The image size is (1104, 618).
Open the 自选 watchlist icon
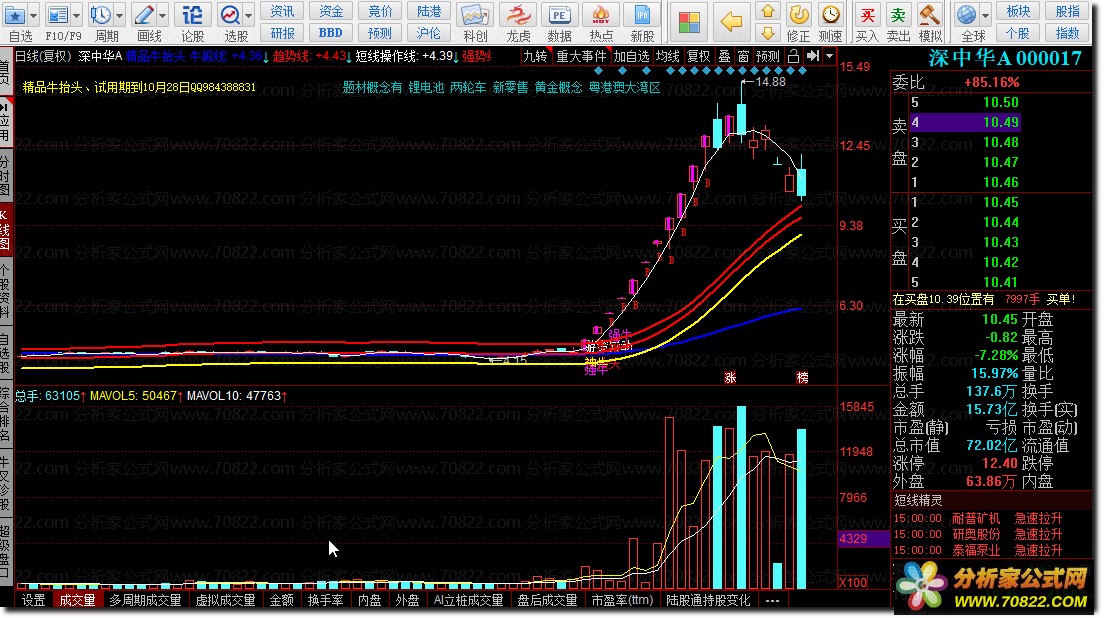[x=15, y=14]
